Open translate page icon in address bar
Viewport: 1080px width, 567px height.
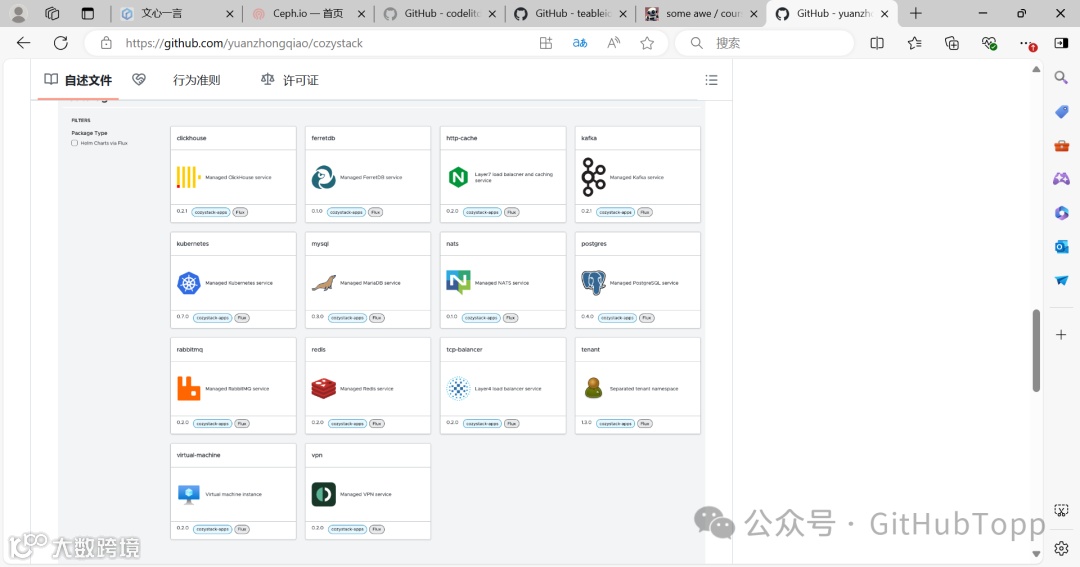click(x=580, y=43)
